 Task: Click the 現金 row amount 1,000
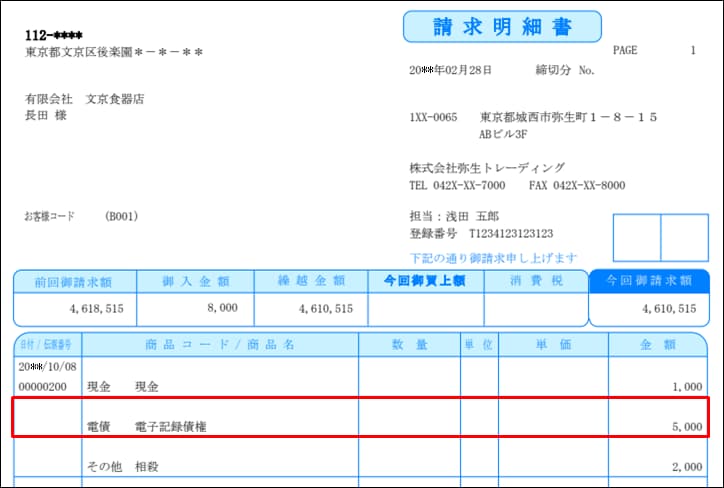tap(687, 386)
